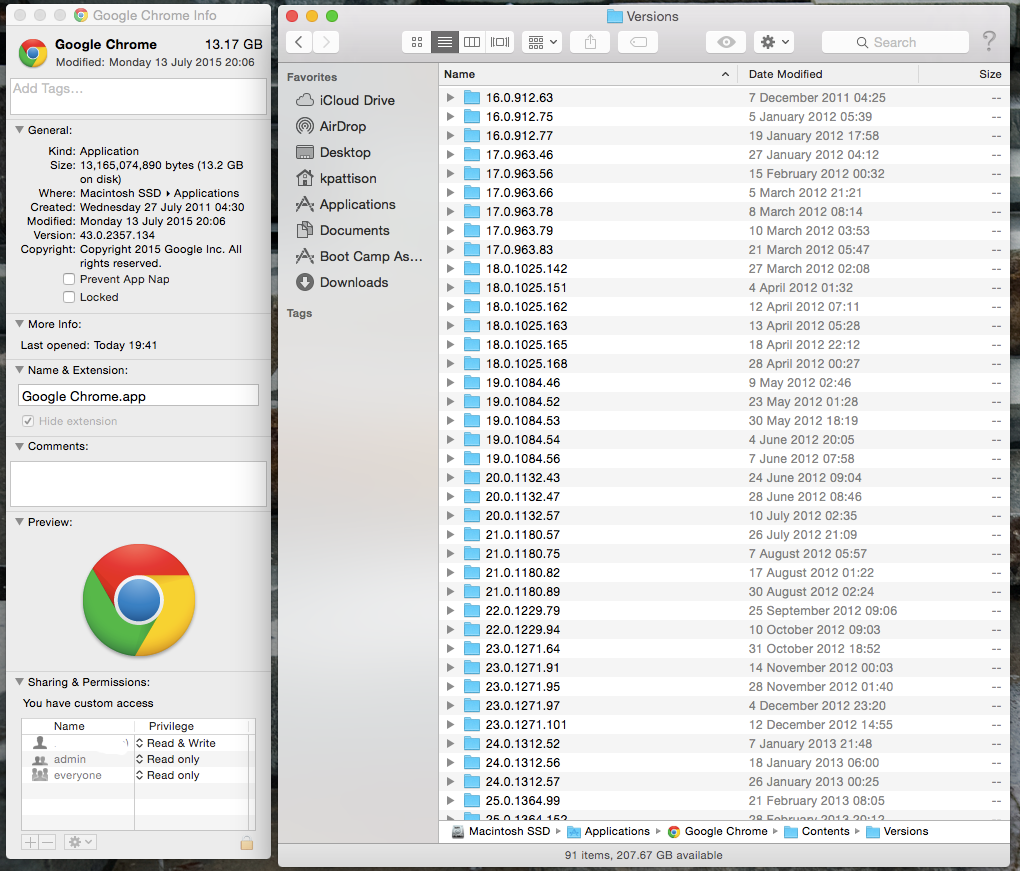Collapse the Comments section
Image resolution: width=1020 pixels, height=871 pixels.
[x=20, y=446]
